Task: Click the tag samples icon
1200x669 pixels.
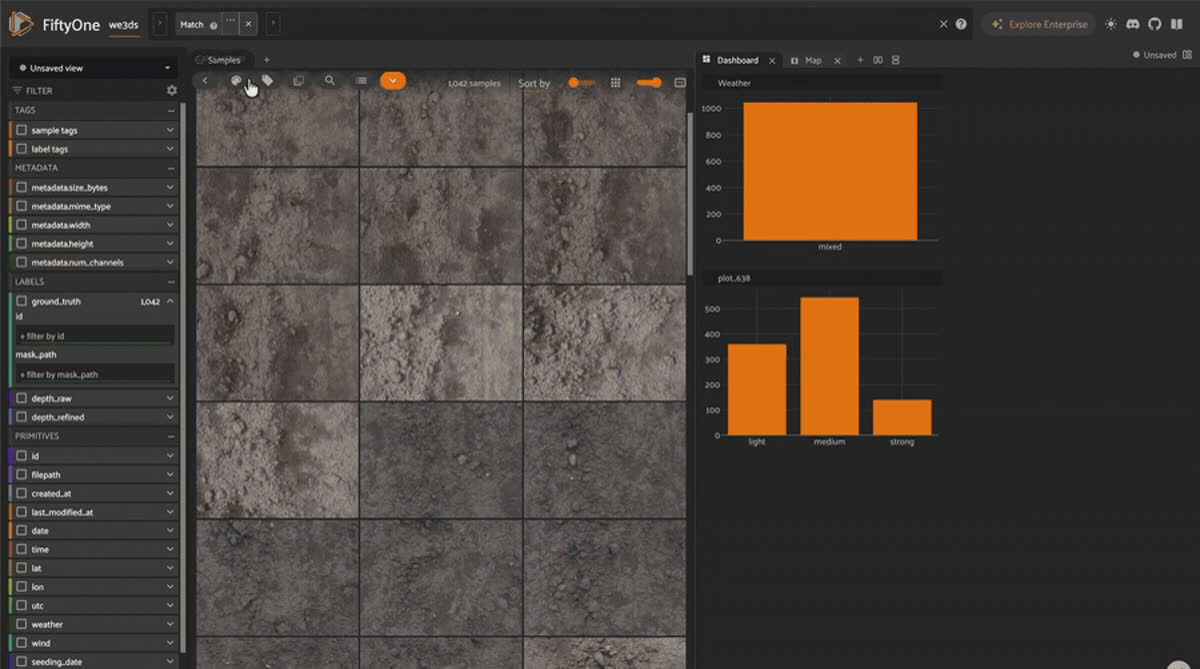Action: tap(267, 81)
